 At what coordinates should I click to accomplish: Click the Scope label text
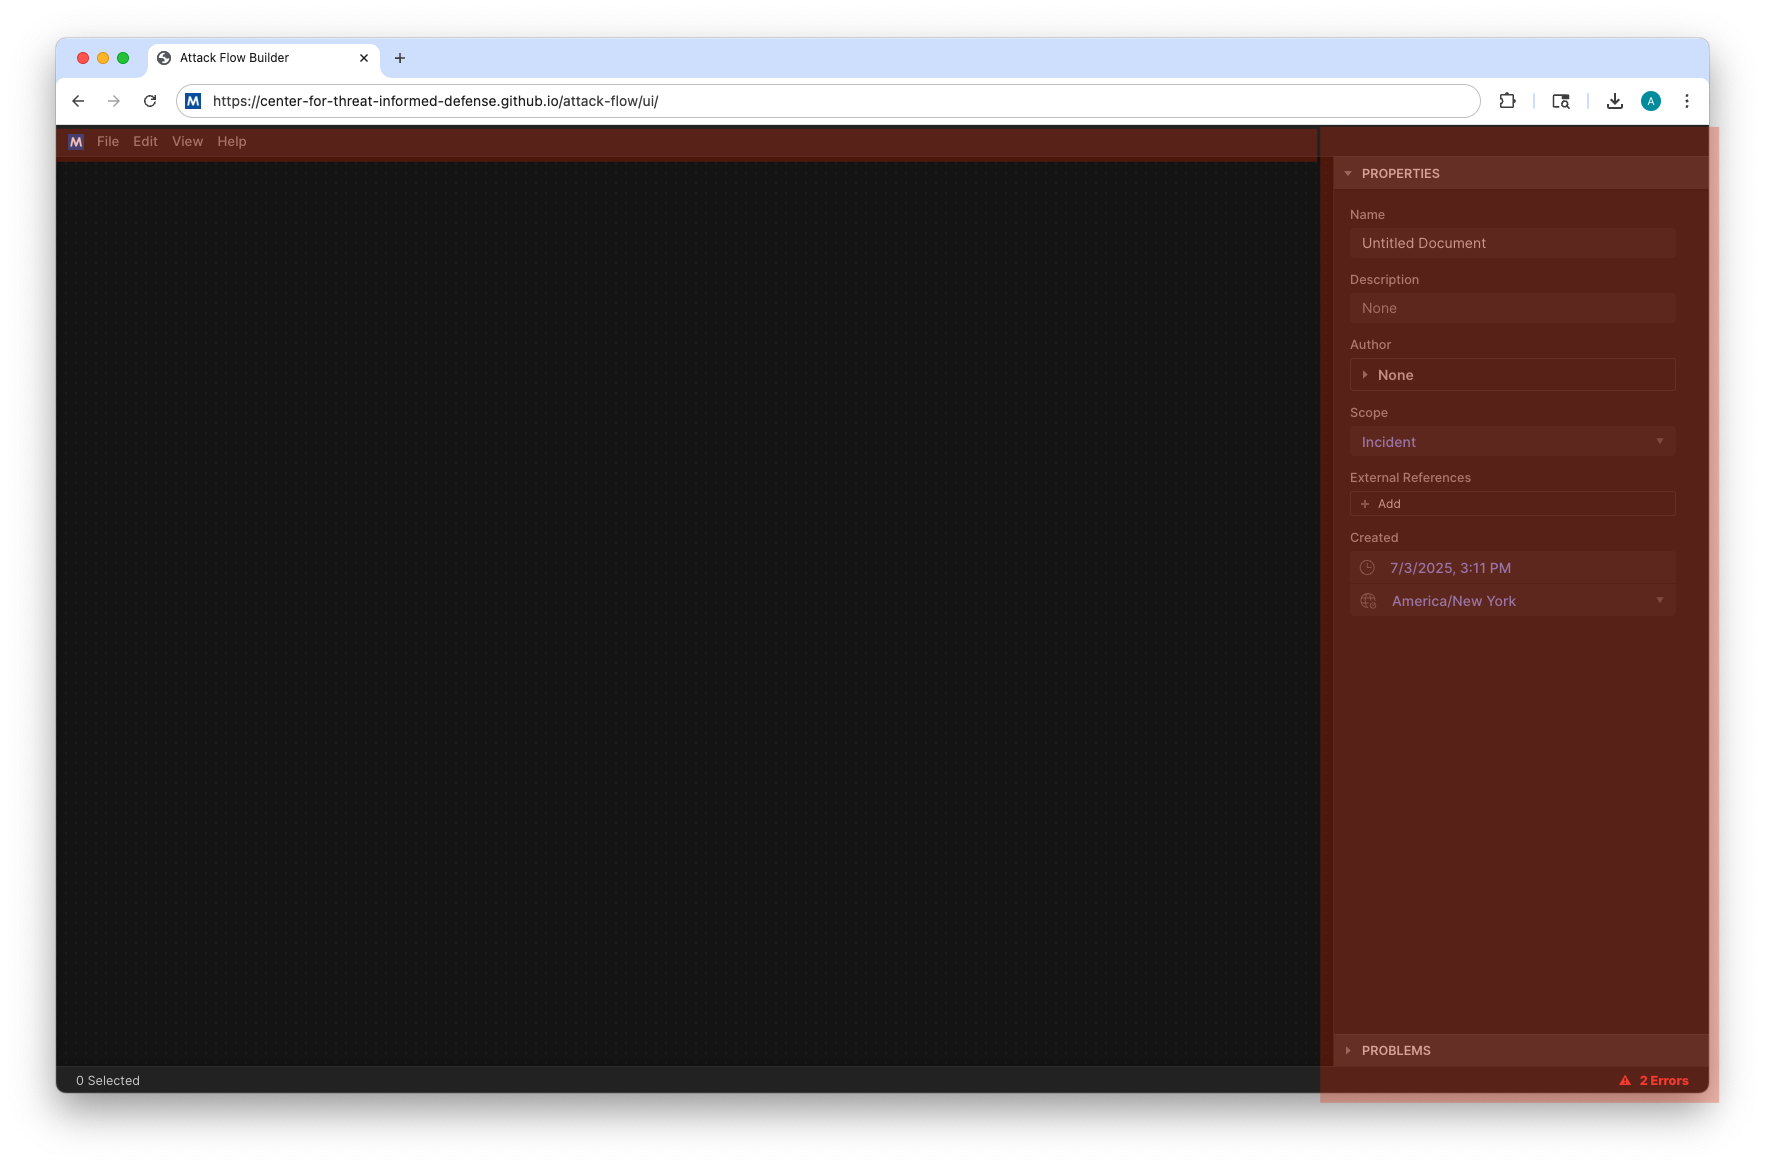click(x=1369, y=413)
